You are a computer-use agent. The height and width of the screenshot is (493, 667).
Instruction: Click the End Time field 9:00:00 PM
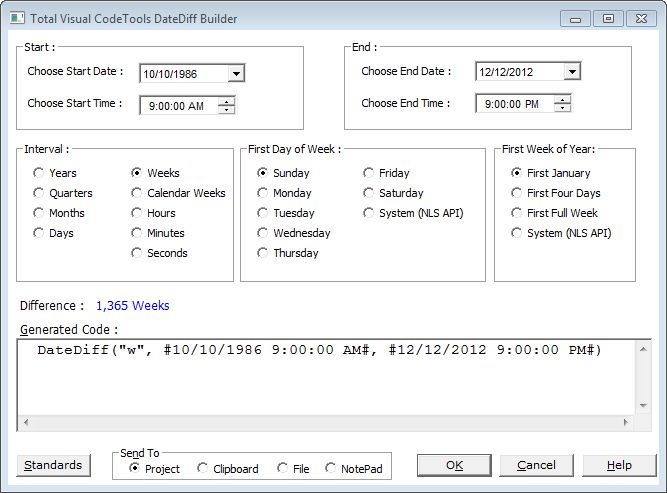pos(515,104)
